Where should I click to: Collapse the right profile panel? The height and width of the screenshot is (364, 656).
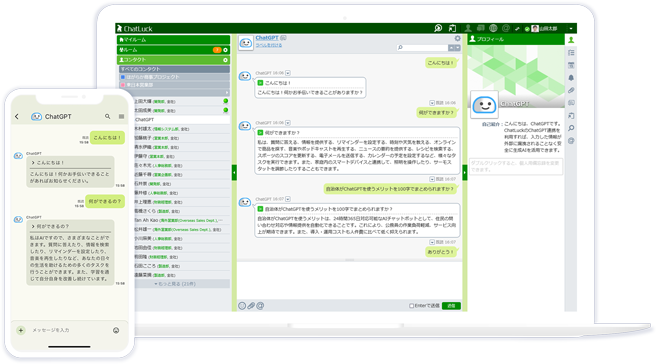(x=465, y=172)
